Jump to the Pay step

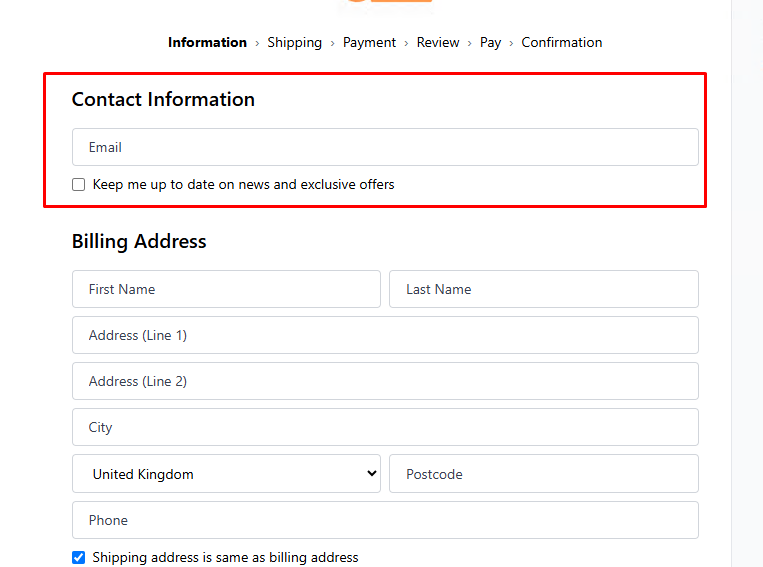click(x=490, y=42)
